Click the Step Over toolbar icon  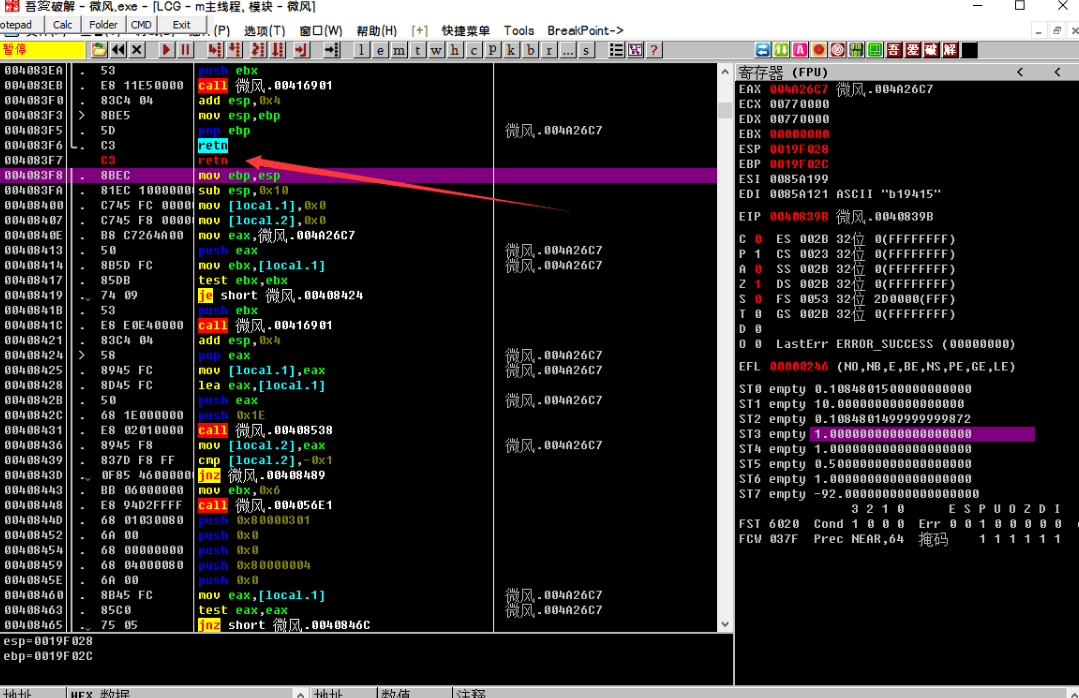coord(235,50)
